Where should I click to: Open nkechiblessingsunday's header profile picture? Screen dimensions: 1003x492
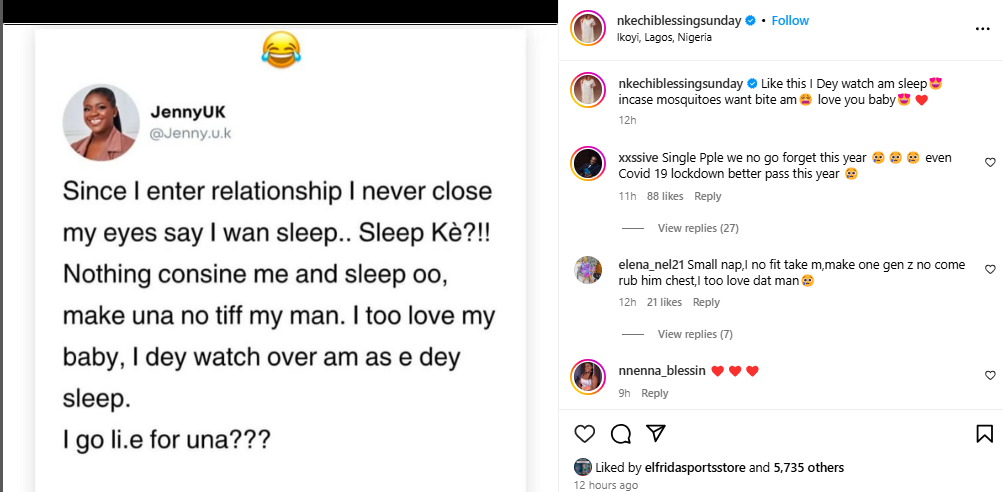587,27
